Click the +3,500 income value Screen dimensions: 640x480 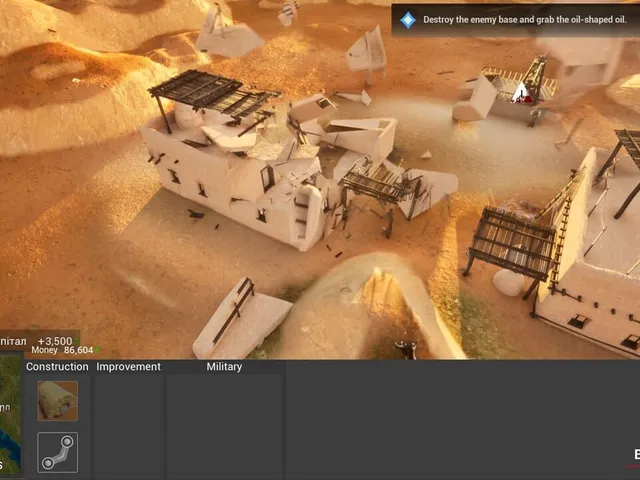click(55, 341)
